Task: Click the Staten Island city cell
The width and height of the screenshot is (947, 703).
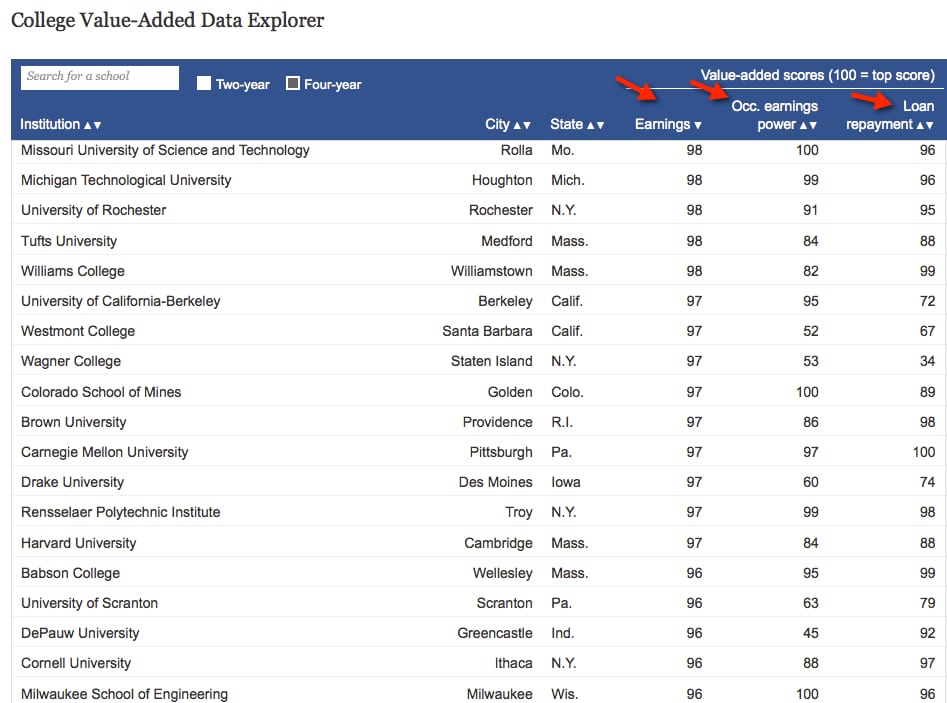Action: [x=492, y=361]
